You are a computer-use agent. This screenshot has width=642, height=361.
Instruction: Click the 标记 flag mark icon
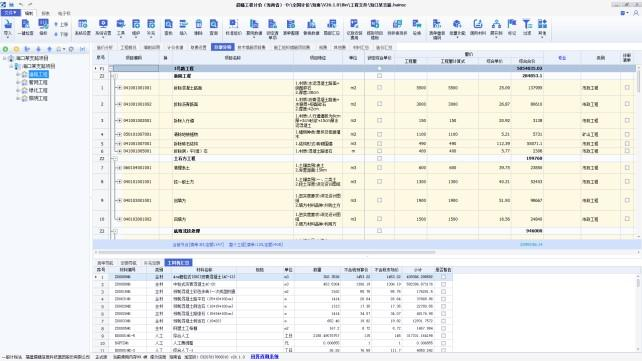point(512,27)
